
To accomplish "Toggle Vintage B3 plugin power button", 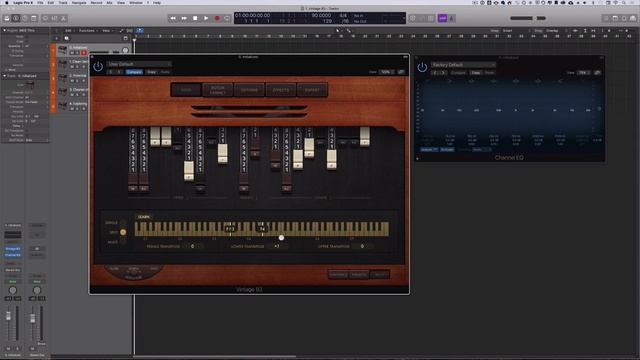I will point(98,66).
